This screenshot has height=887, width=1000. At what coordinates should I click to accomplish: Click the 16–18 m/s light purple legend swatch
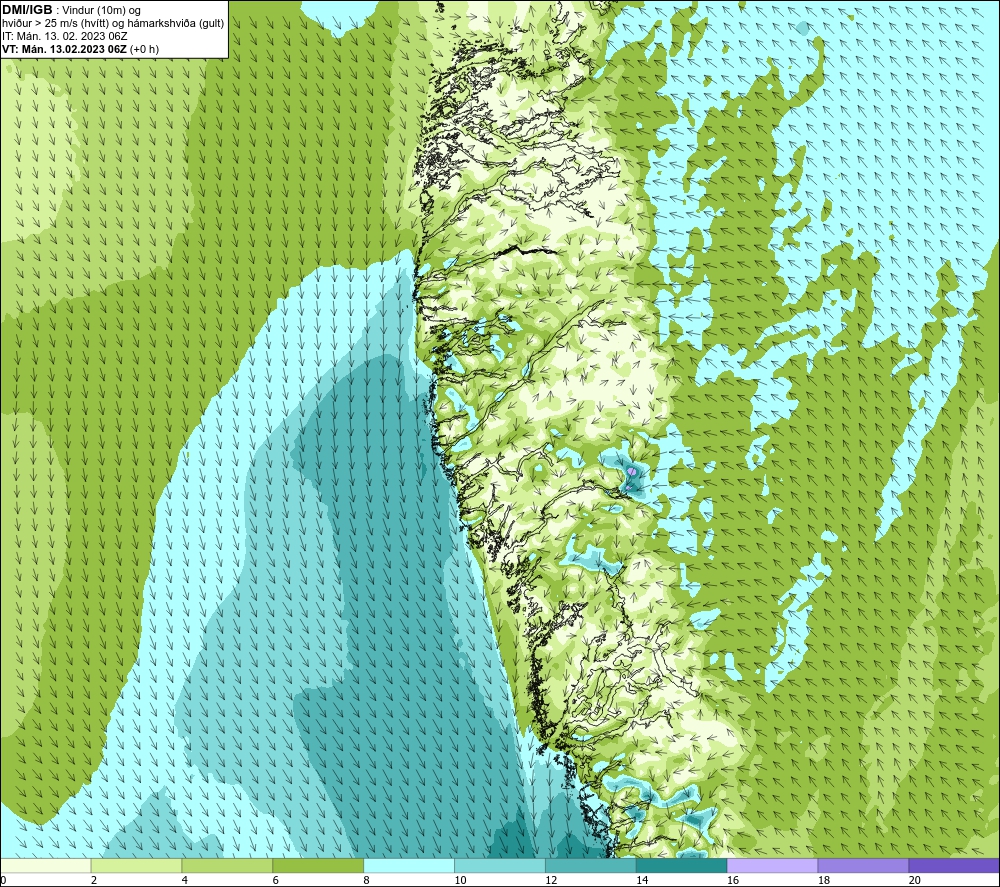pos(772,865)
